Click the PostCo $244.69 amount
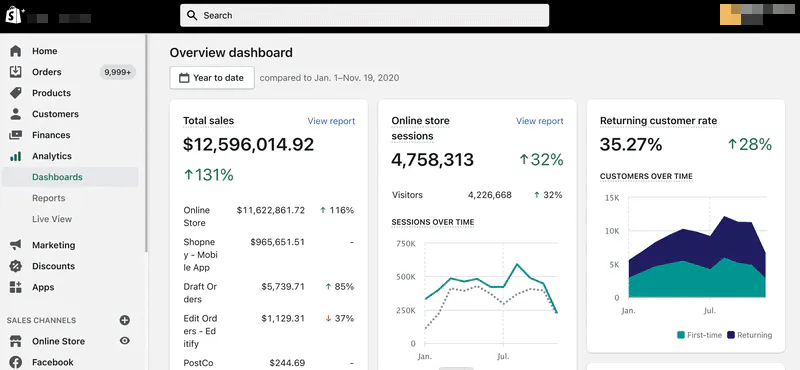Viewport: 800px width, 370px height. [287, 363]
